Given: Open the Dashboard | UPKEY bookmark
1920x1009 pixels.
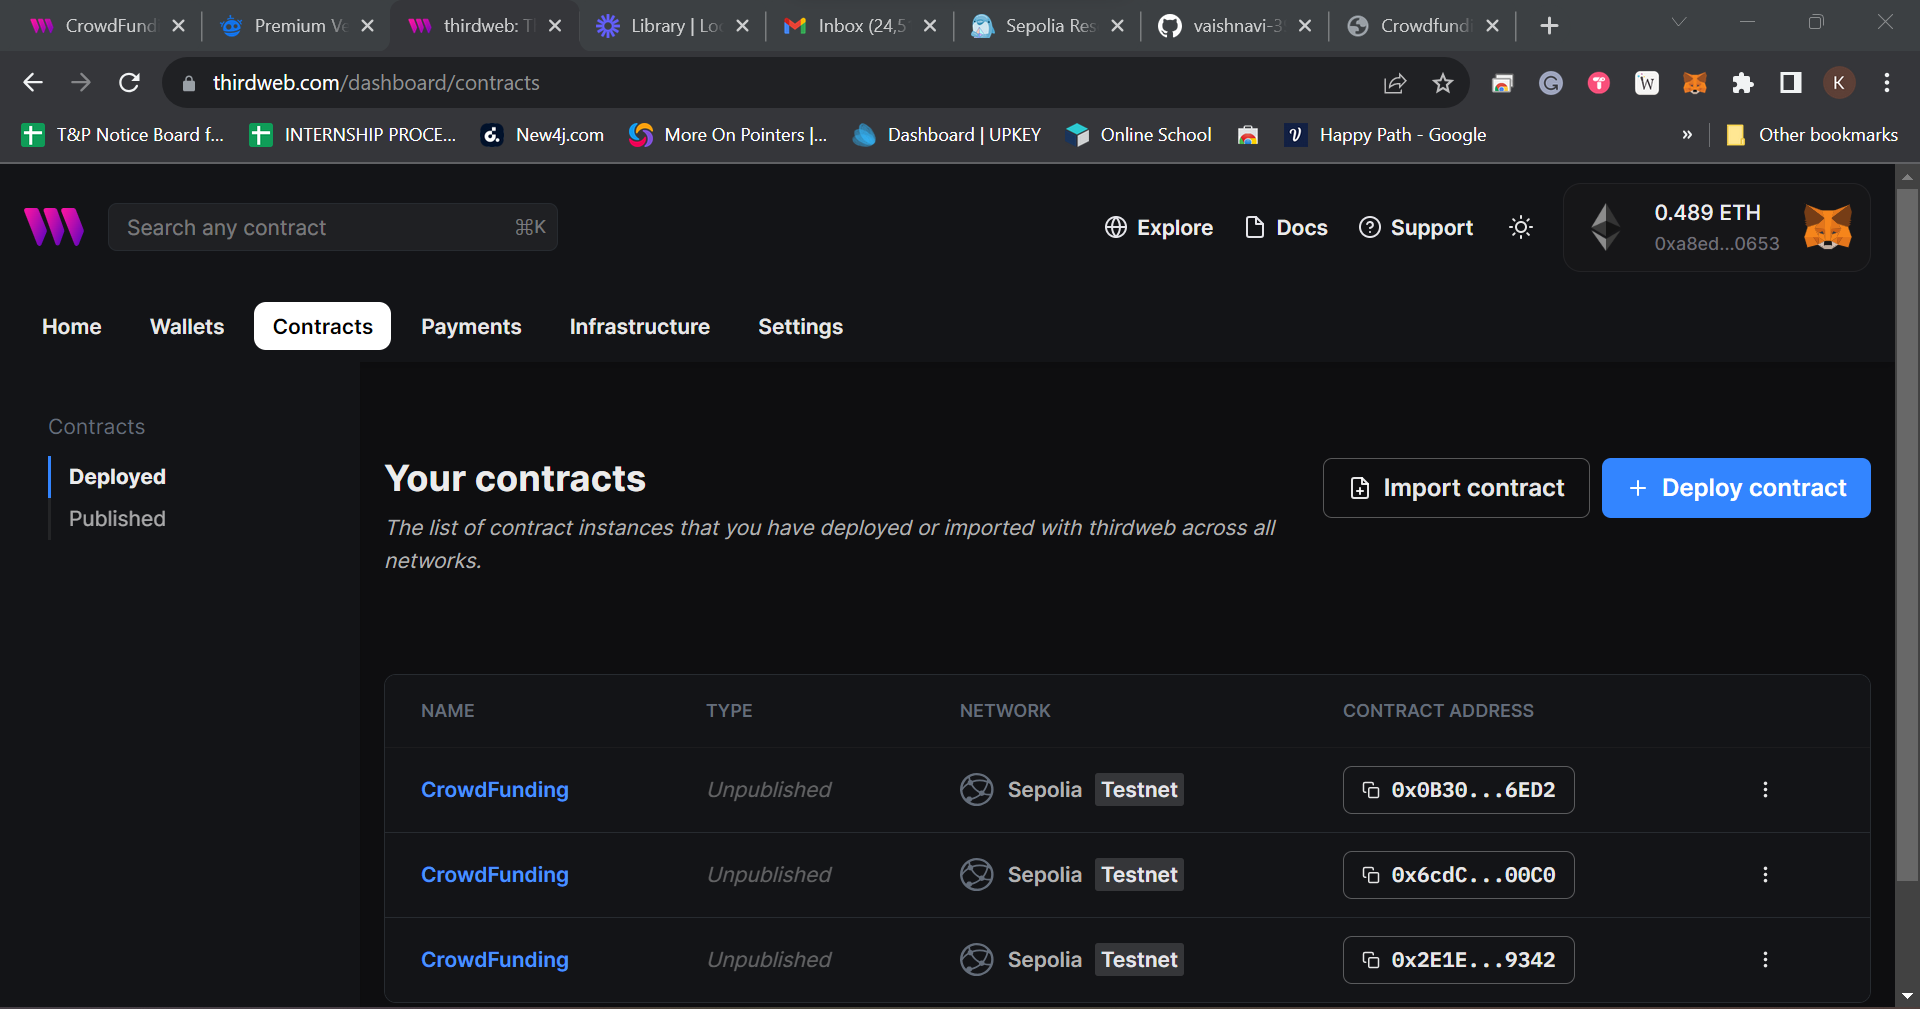Looking at the screenshot, I should pos(947,135).
